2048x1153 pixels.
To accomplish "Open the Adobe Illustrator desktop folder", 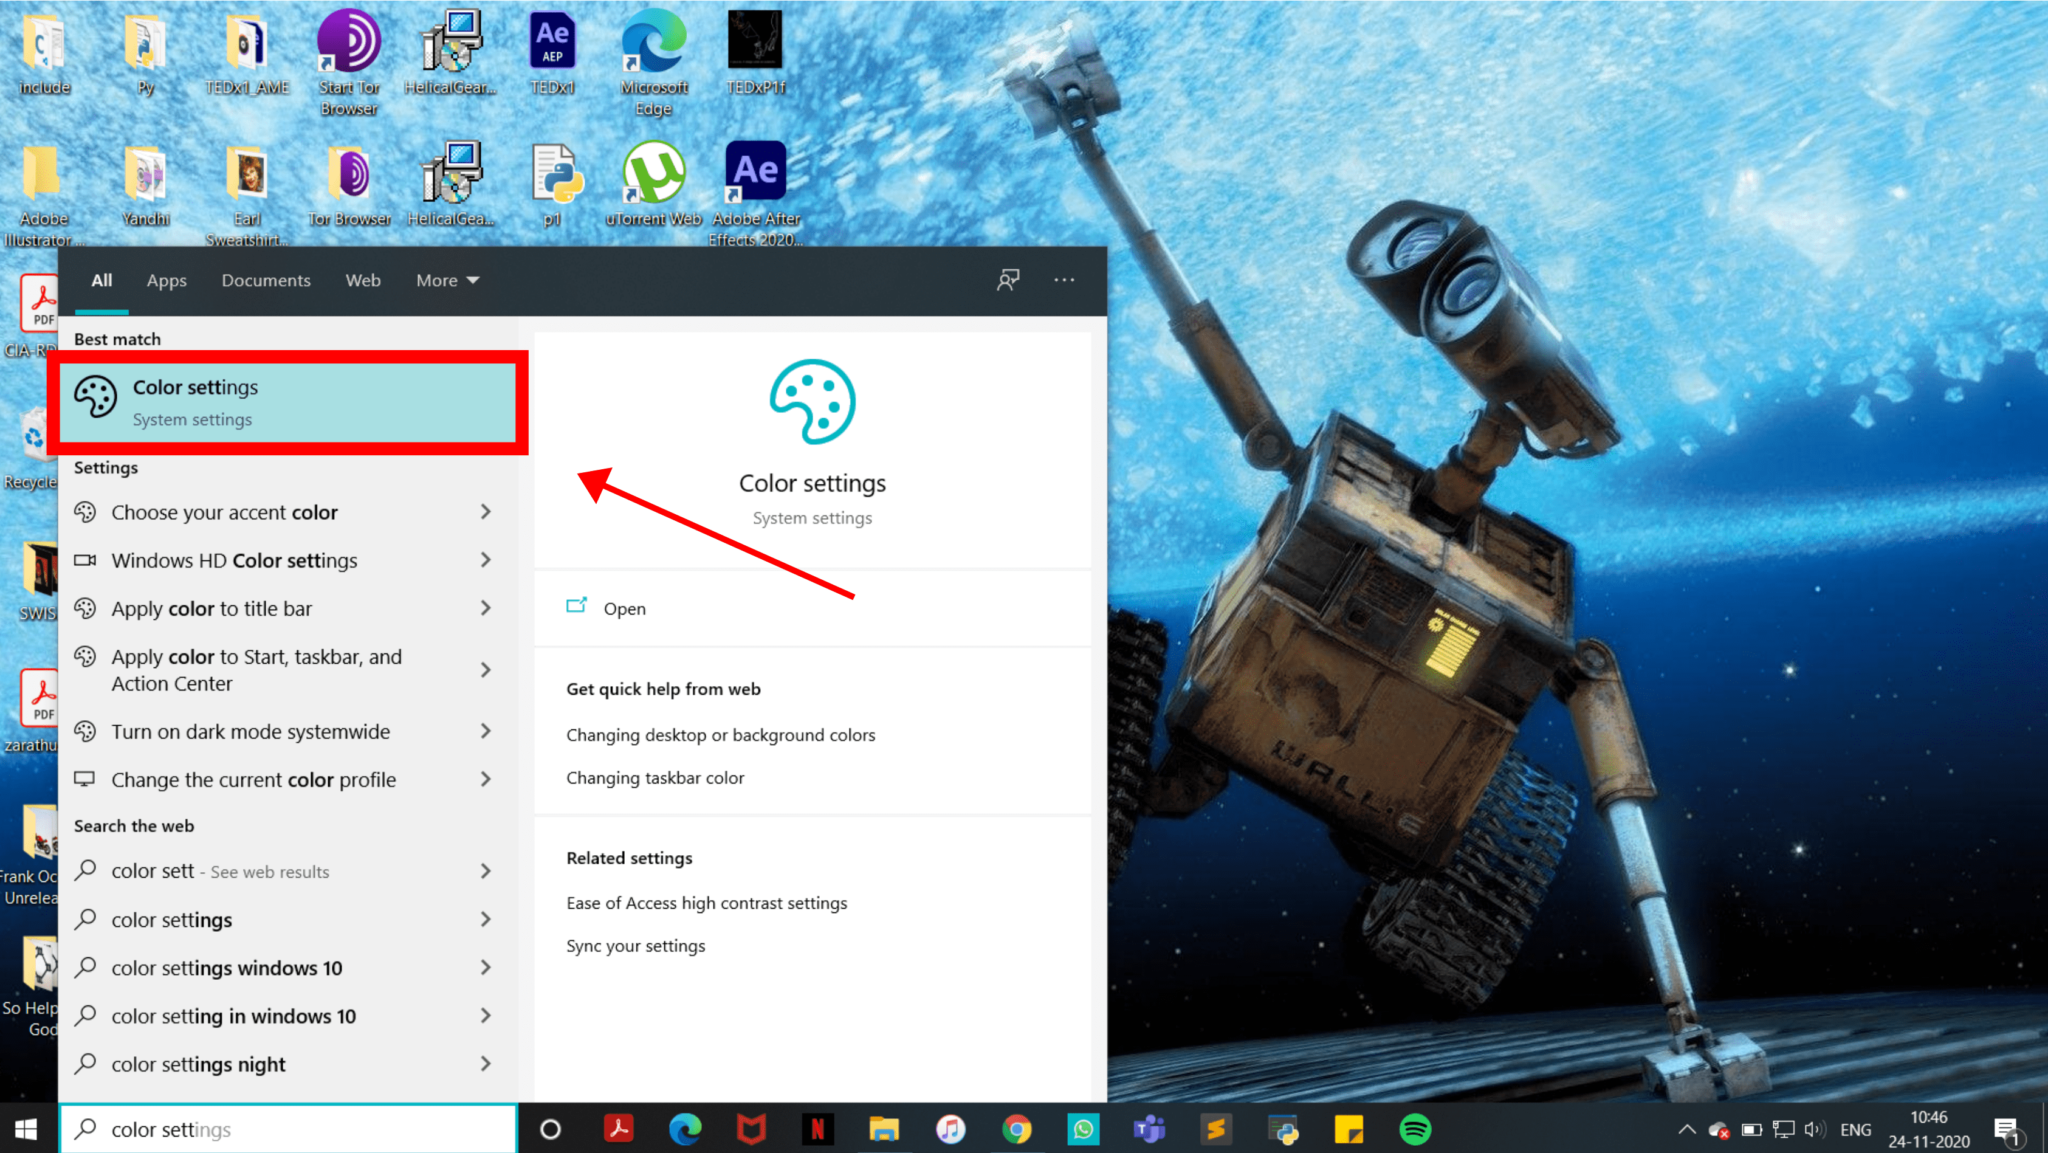I will click(44, 195).
